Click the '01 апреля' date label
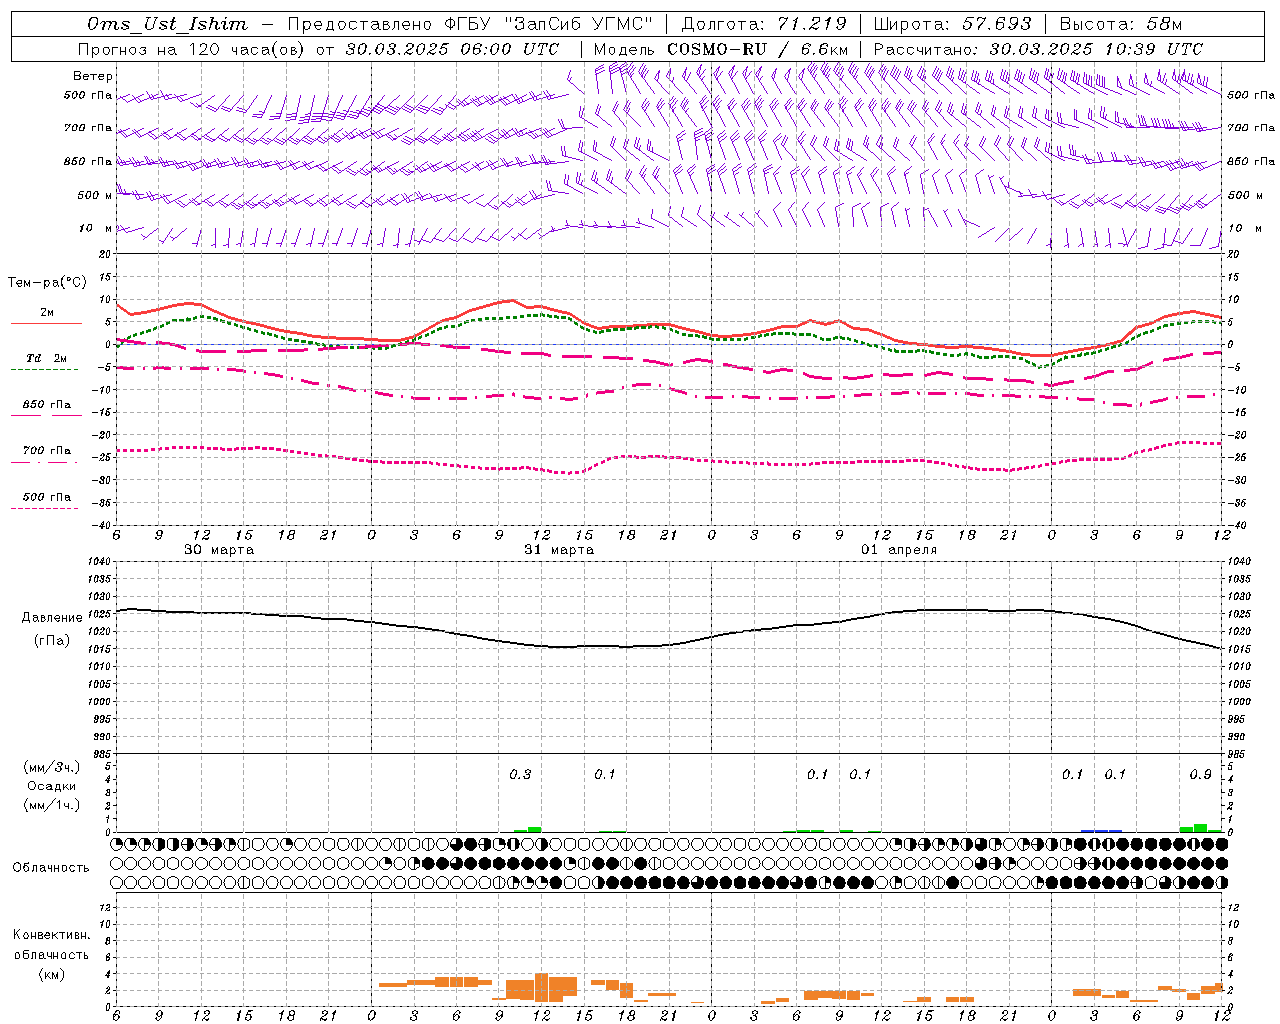1280x1024 pixels. [x=899, y=550]
